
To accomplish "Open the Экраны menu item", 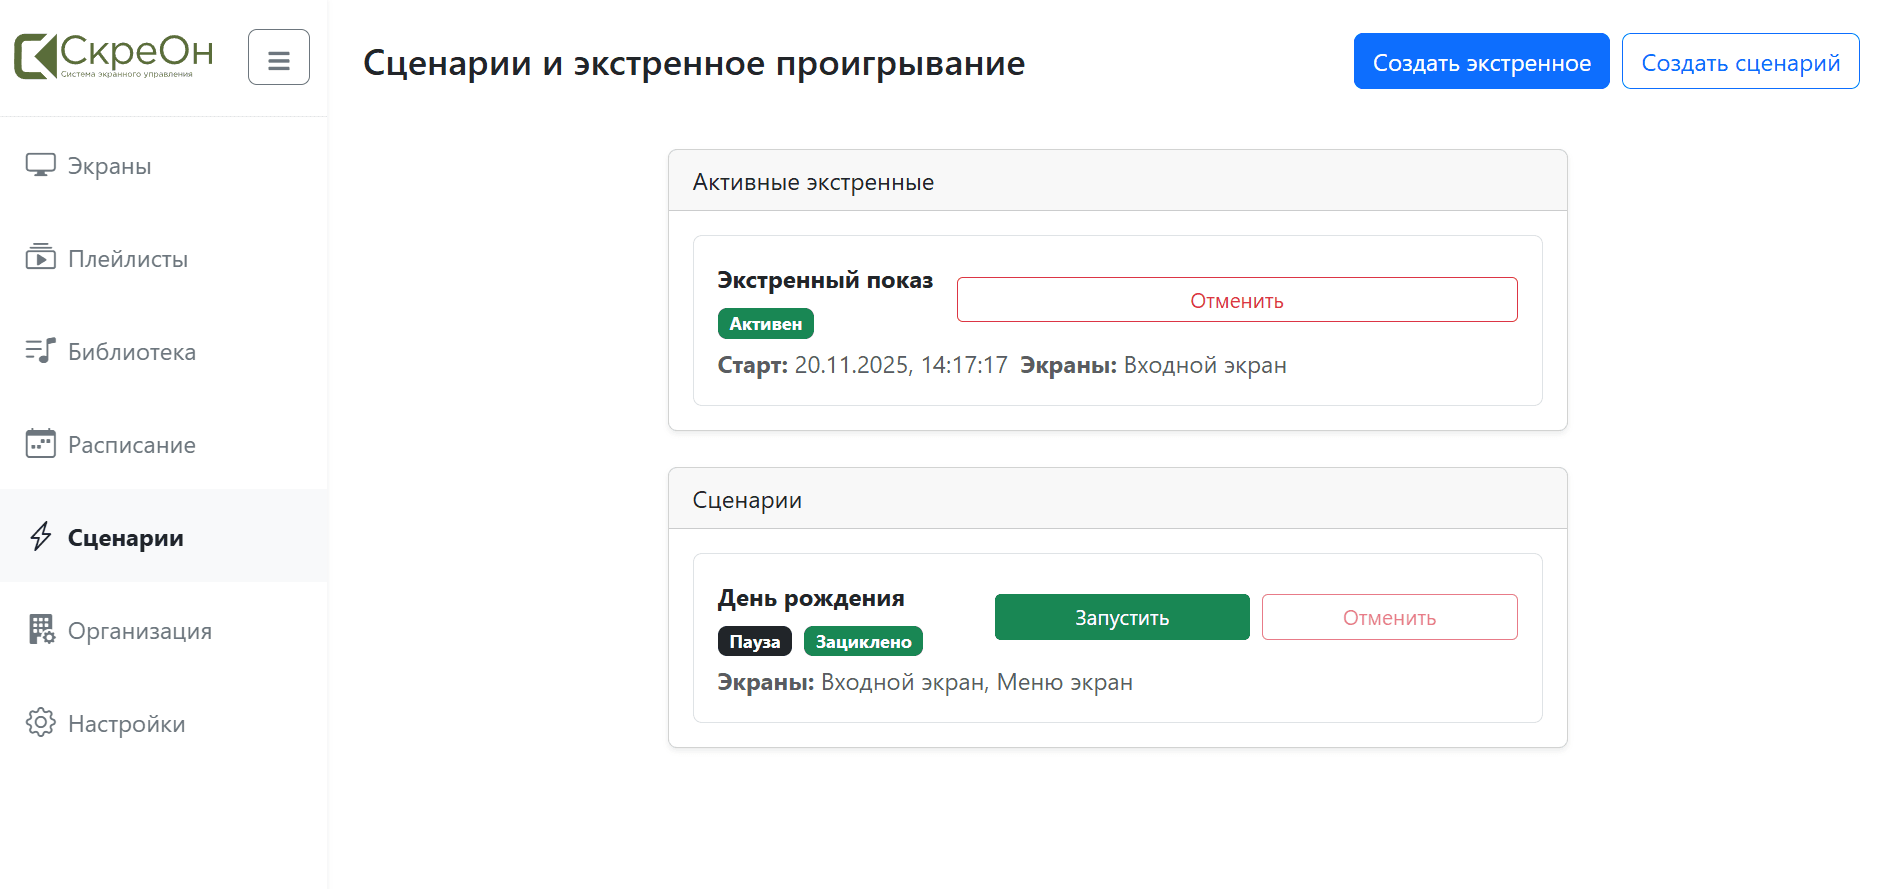I will tap(110, 166).
